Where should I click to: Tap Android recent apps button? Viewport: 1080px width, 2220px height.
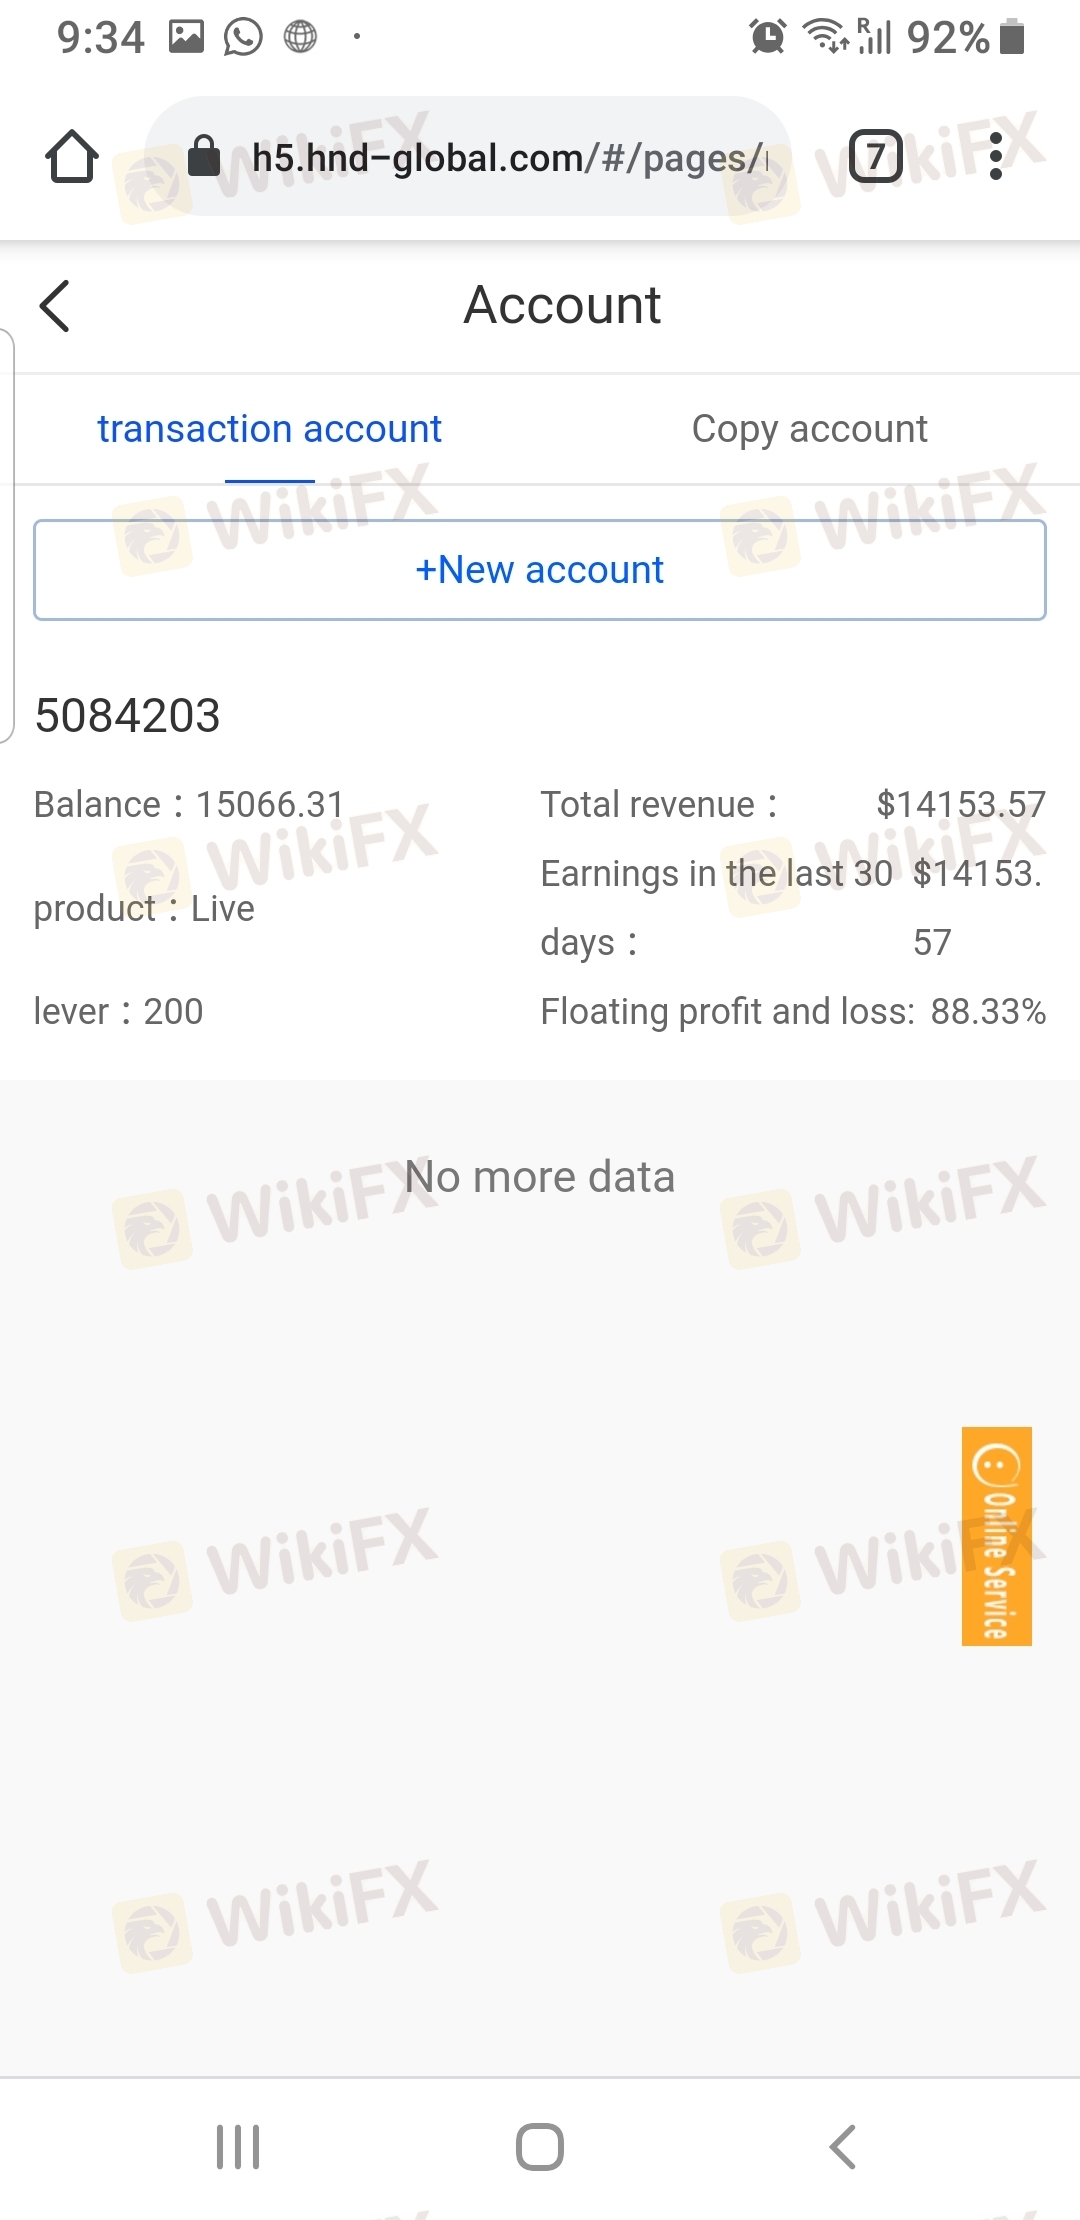[238, 2146]
